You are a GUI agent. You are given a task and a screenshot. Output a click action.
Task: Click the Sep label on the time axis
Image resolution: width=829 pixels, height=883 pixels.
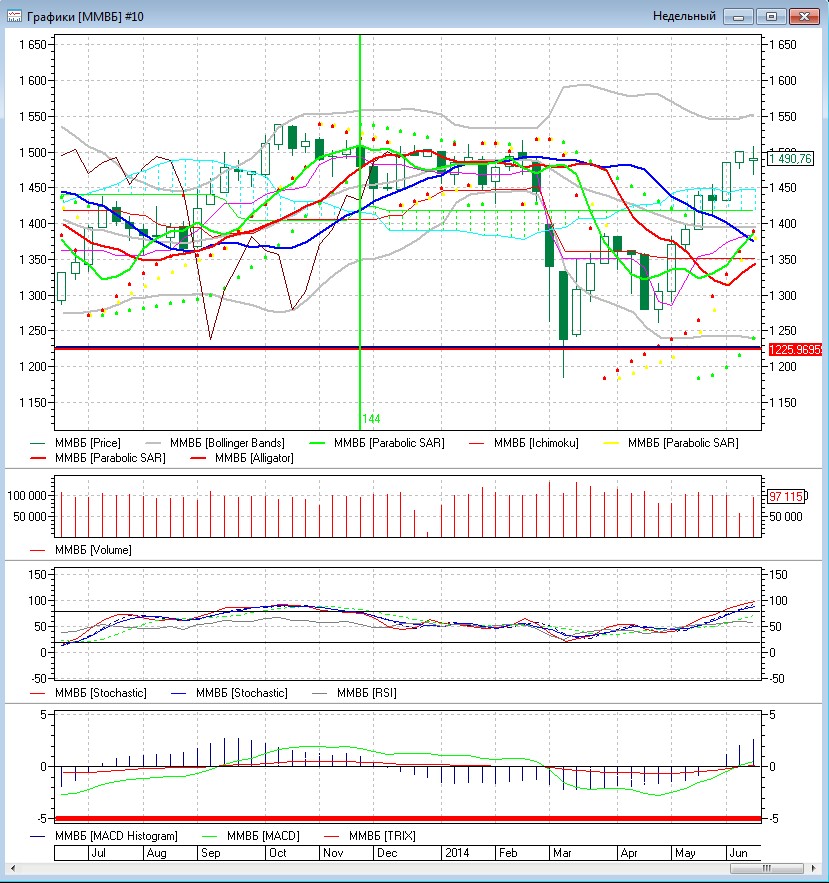(x=211, y=853)
